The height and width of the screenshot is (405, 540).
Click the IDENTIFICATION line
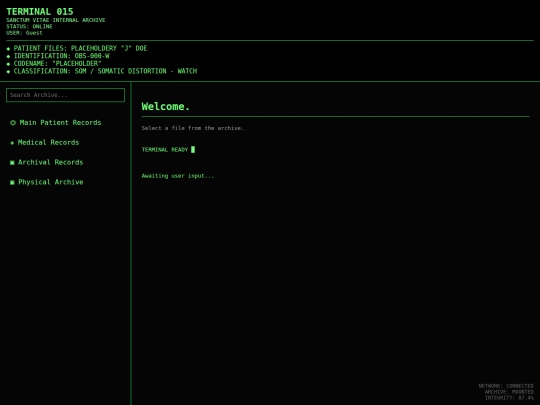pyautogui.click(x=58, y=56)
